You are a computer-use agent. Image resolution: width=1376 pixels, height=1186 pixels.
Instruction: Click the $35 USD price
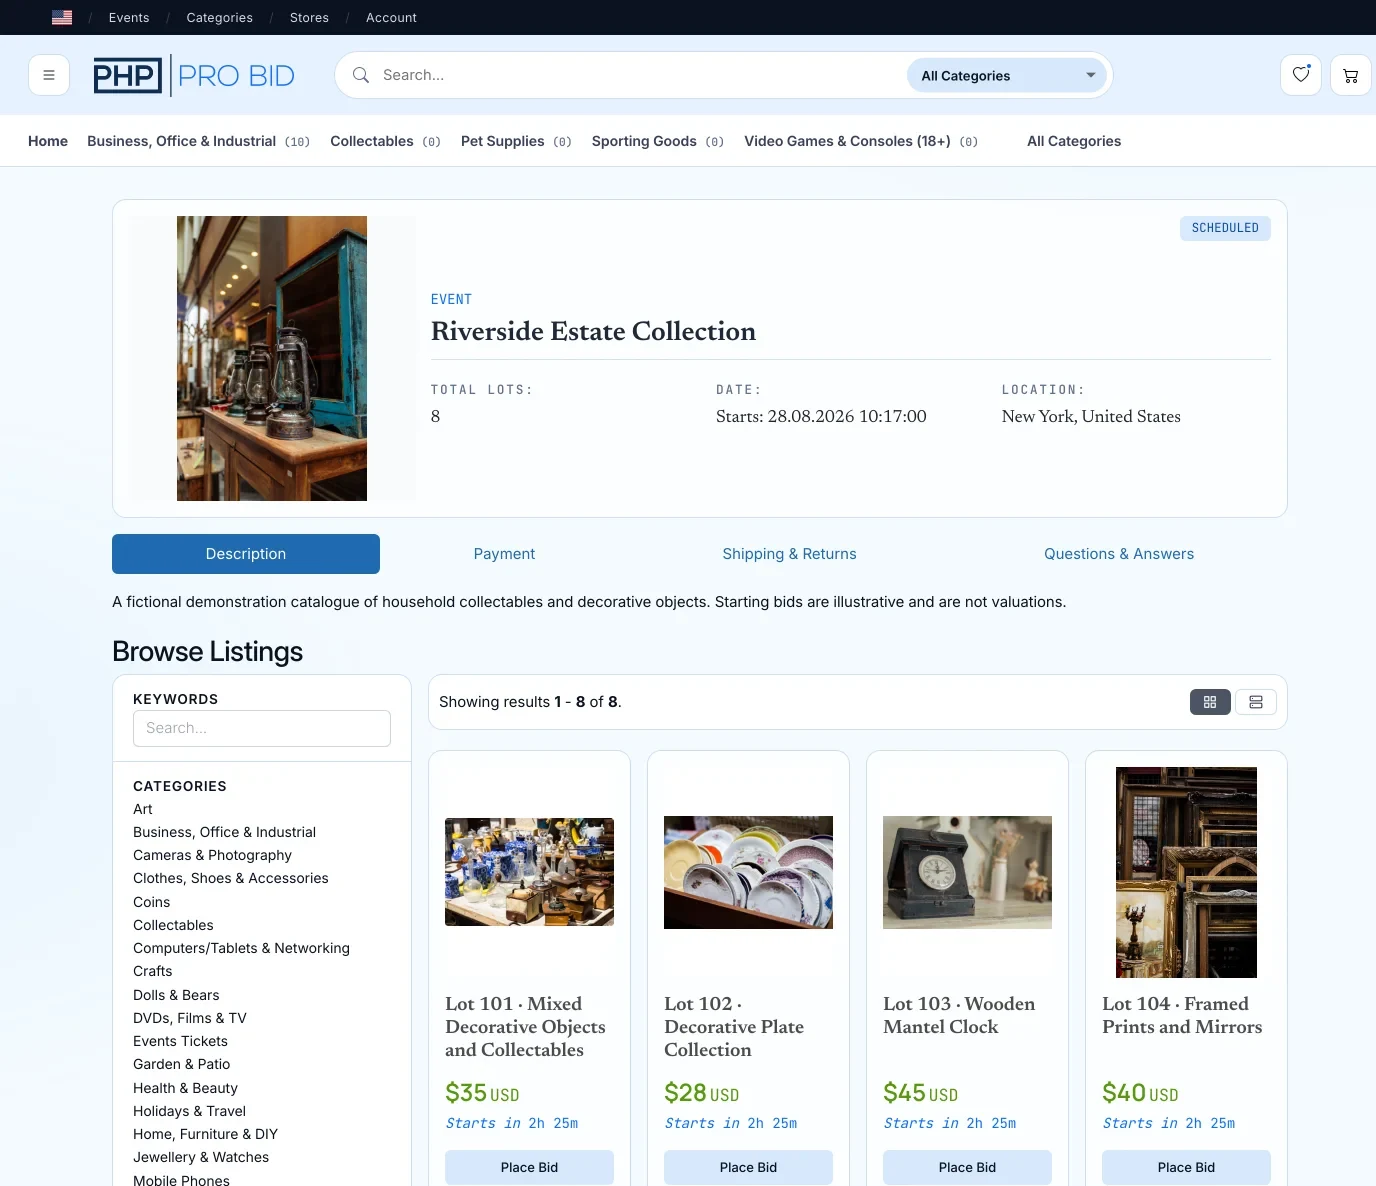pyautogui.click(x=482, y=1093)
